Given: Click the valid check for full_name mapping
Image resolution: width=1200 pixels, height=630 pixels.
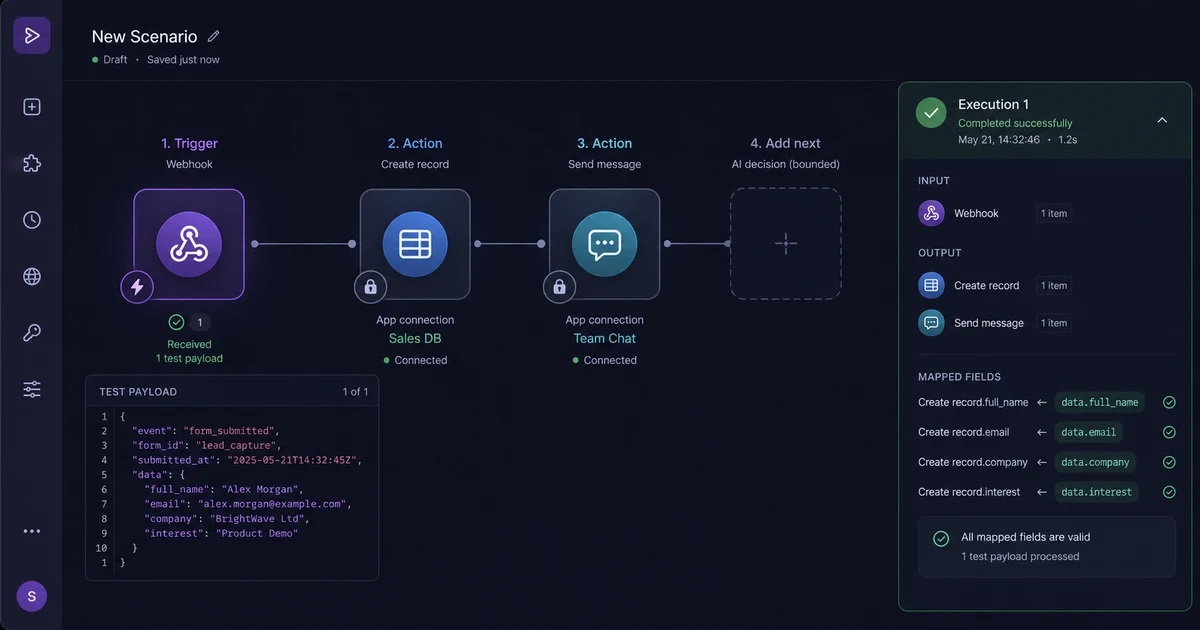Looking at the screenshot, I should tap(1169, 402).
